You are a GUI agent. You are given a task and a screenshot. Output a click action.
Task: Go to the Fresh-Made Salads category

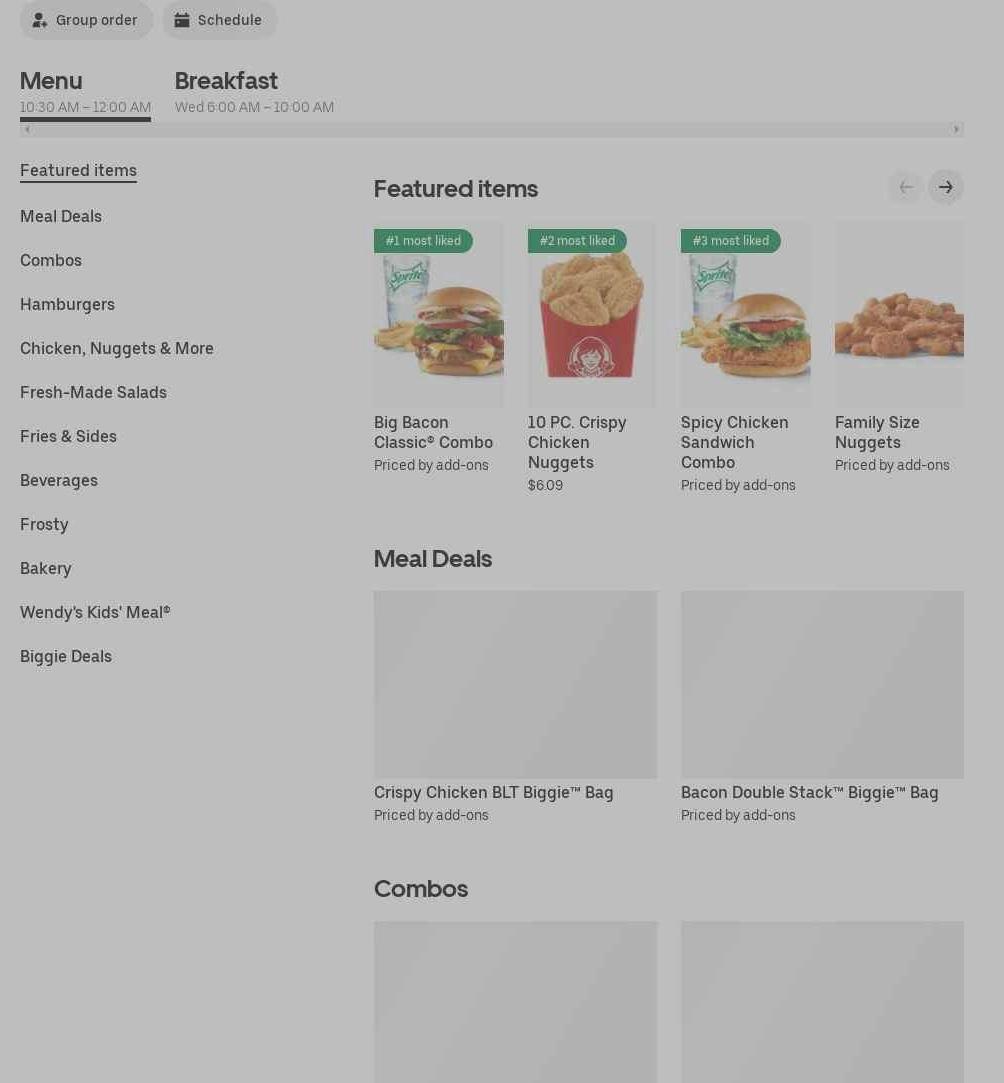tap(93, 392)
